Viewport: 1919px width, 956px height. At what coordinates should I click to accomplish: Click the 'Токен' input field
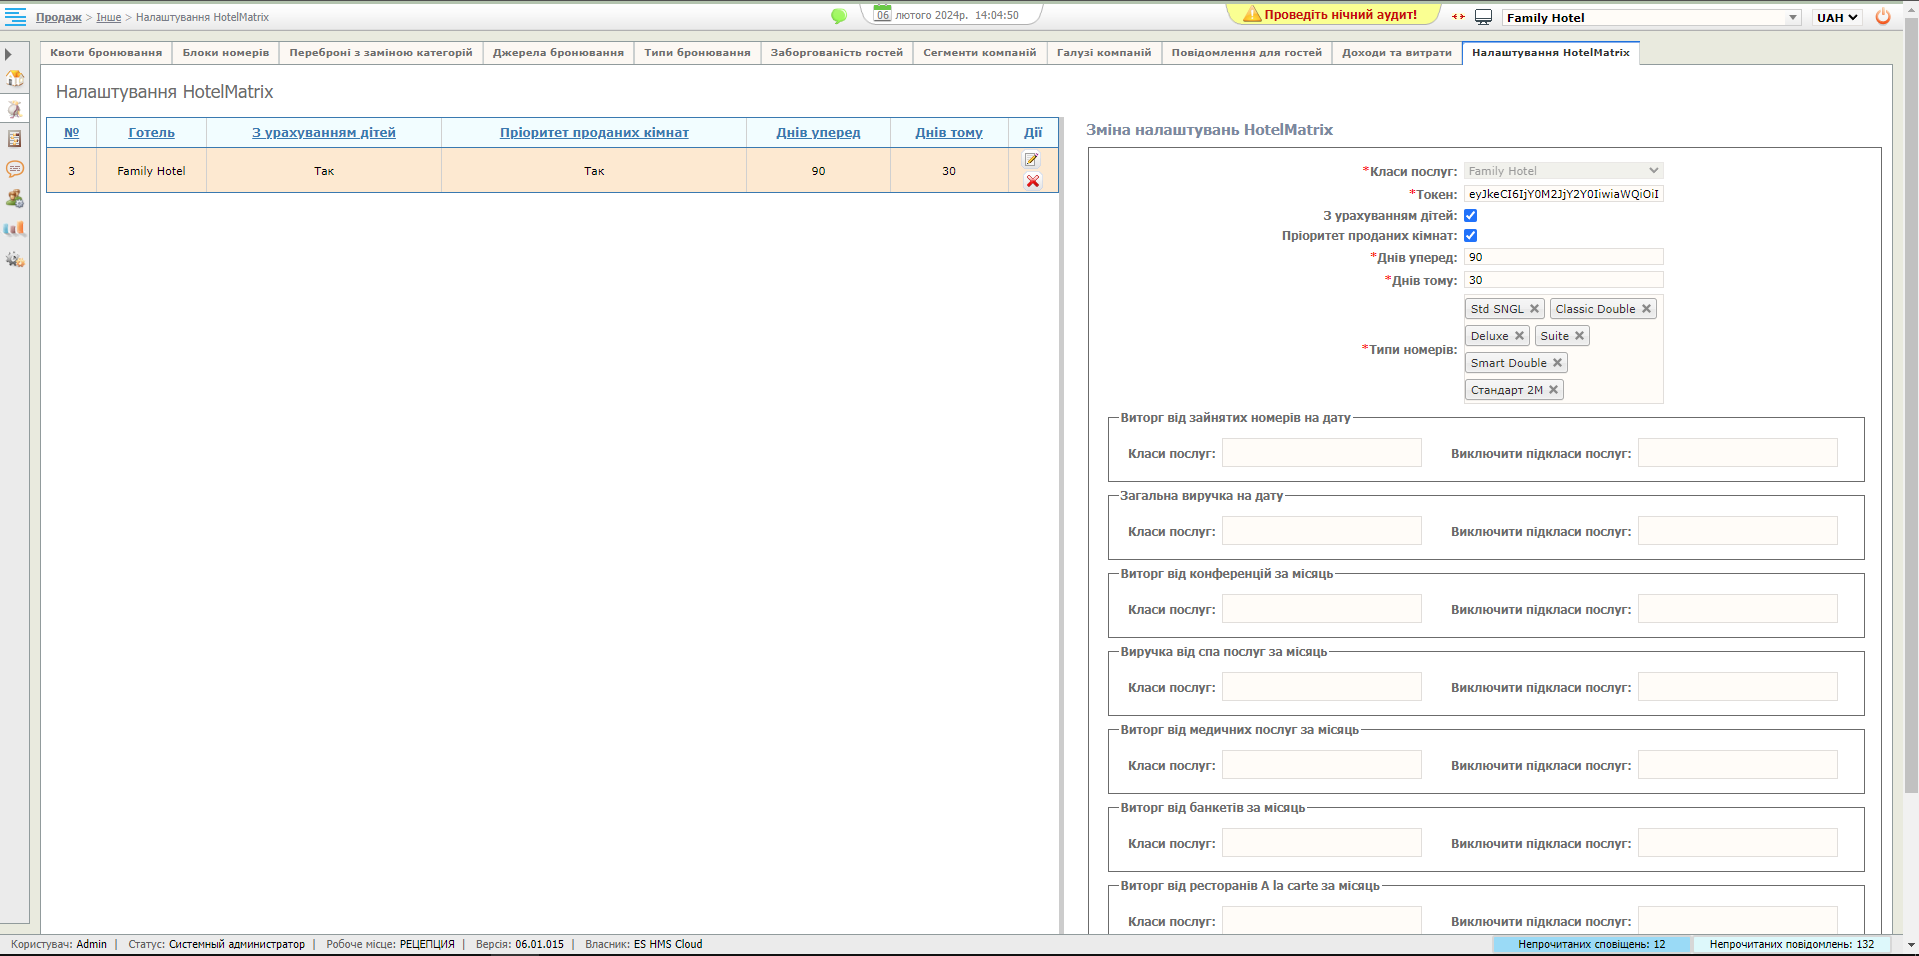tap(1563, 194)
